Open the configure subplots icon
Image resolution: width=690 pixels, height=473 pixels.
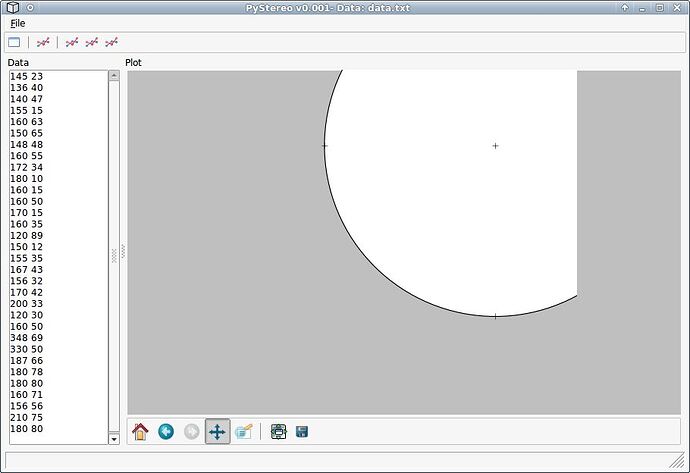279,432
